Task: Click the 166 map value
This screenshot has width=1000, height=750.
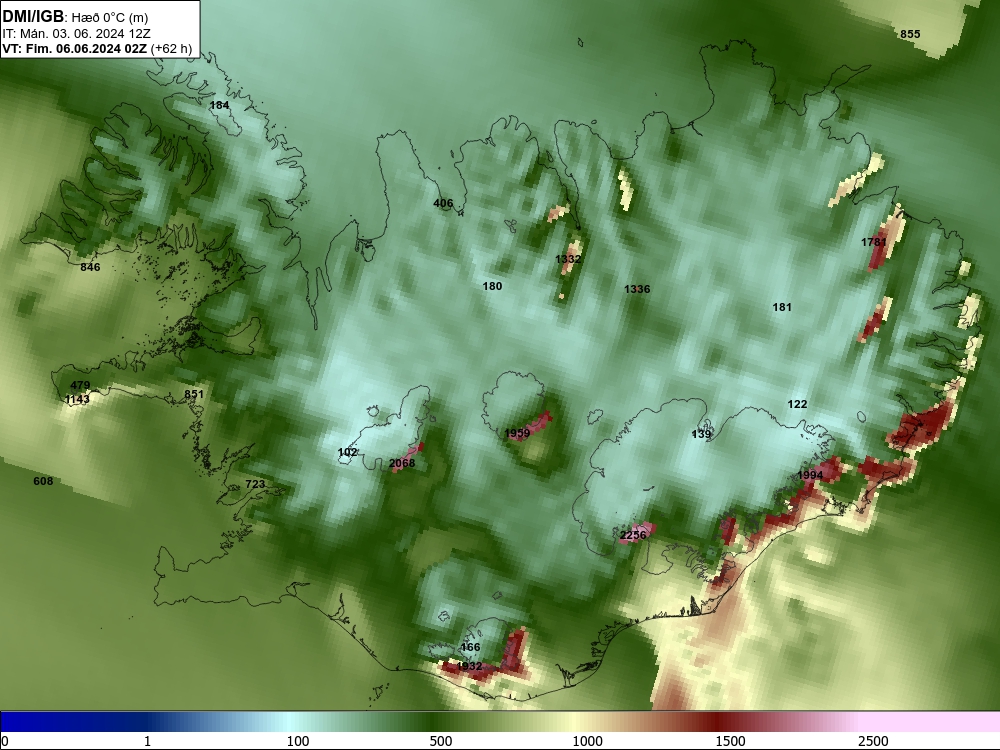Action: click(x=470, y=647)
